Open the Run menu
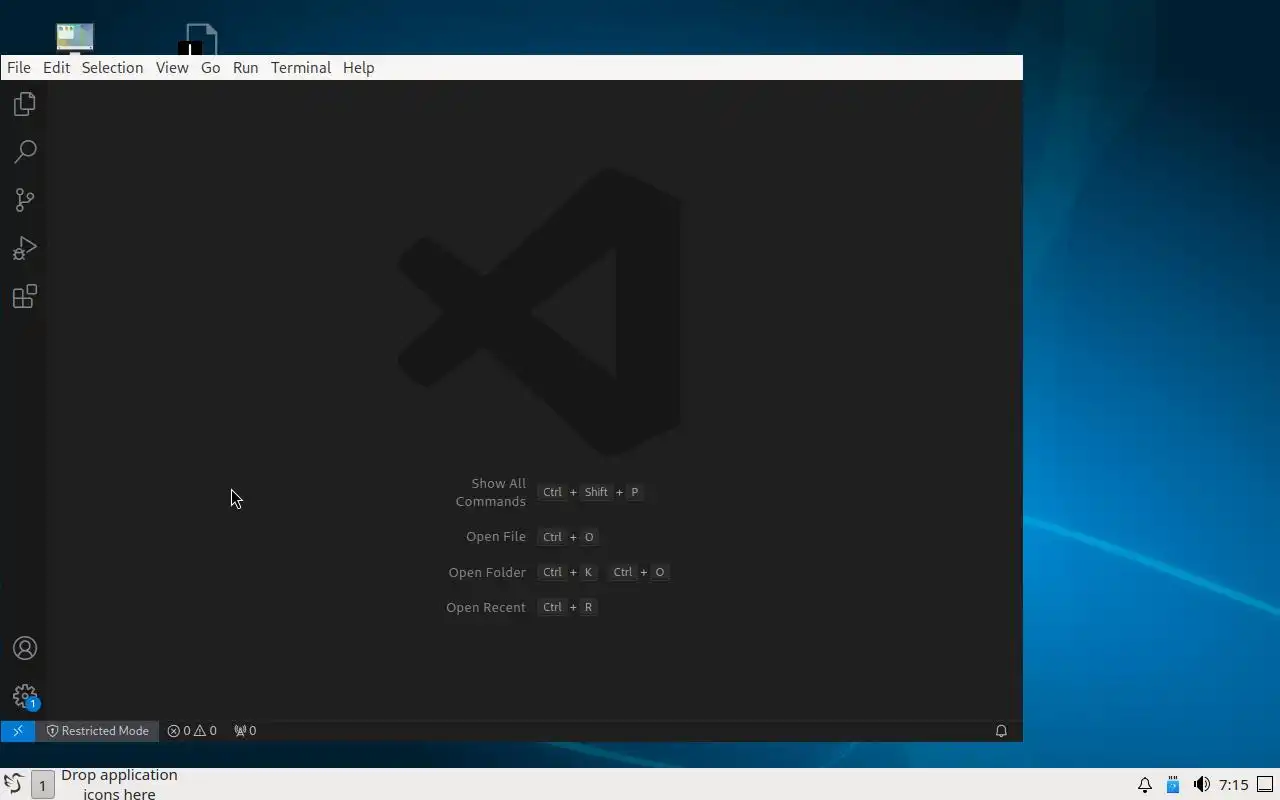This screenshot has height=800, width=1280. click(x=245, y=68)
